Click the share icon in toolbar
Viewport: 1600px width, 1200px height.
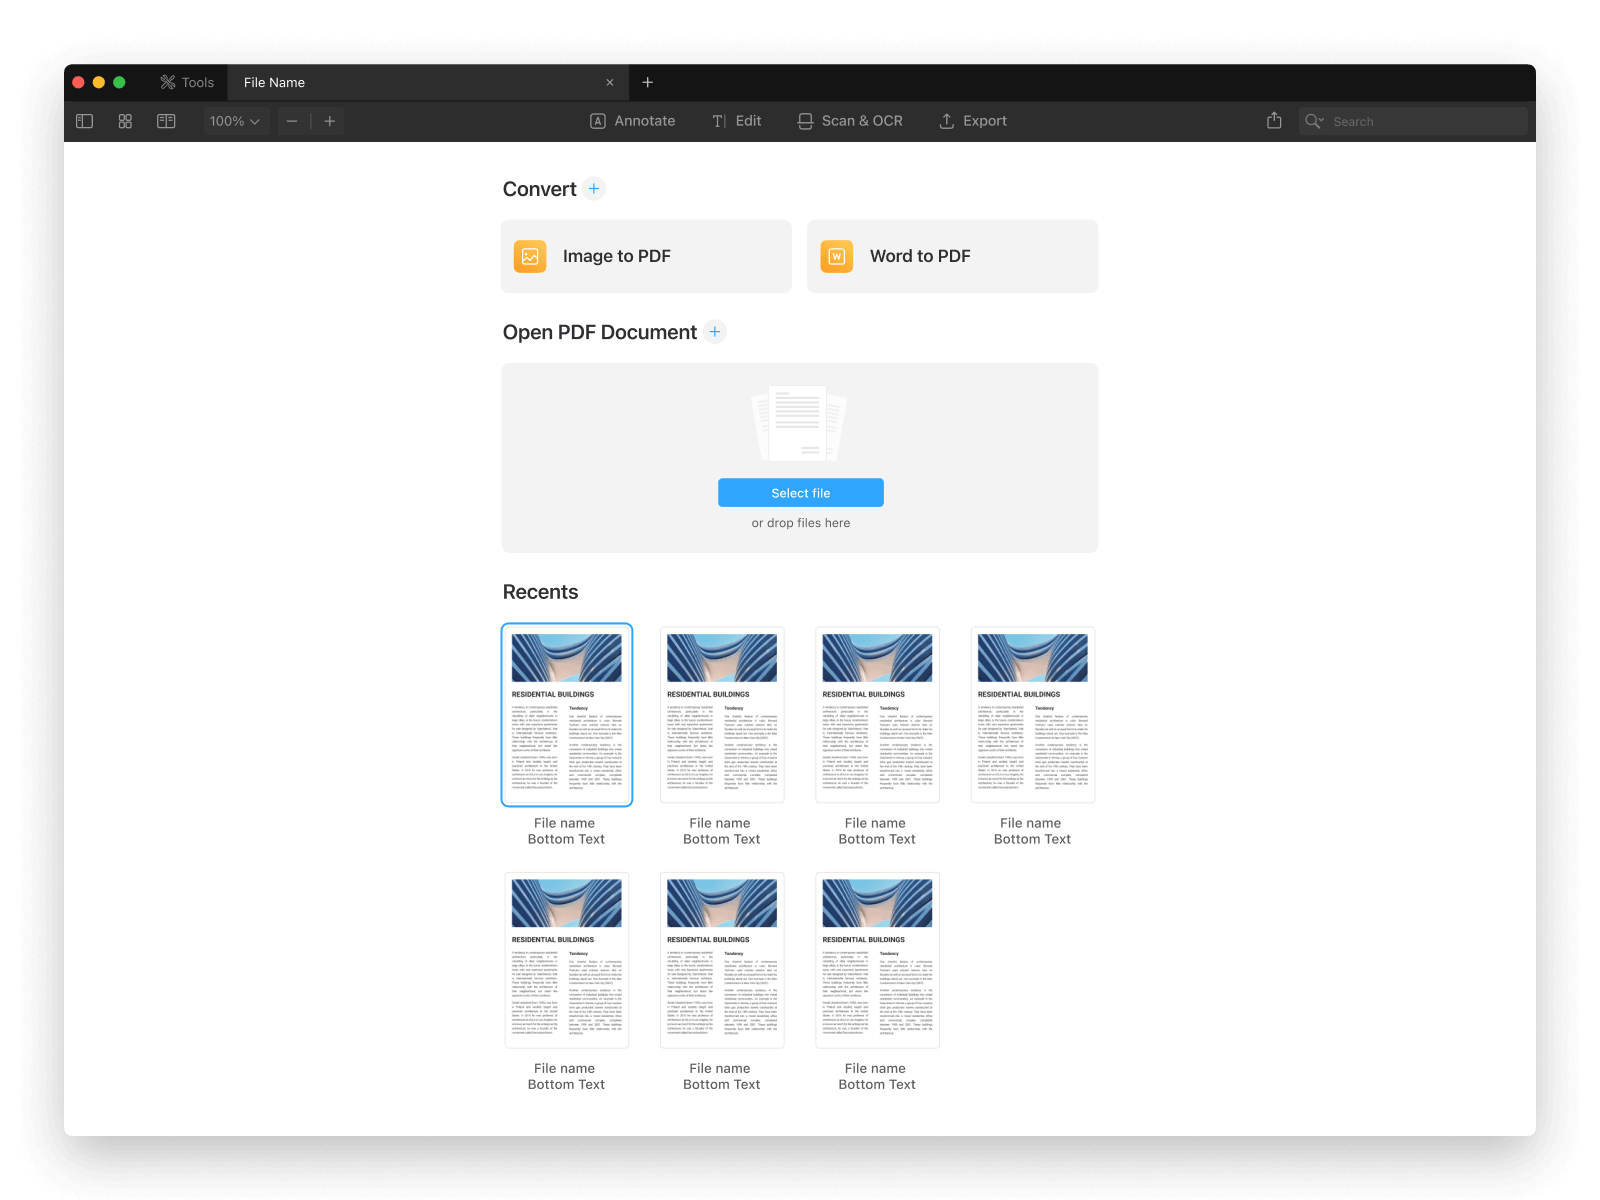(1274, 121)
